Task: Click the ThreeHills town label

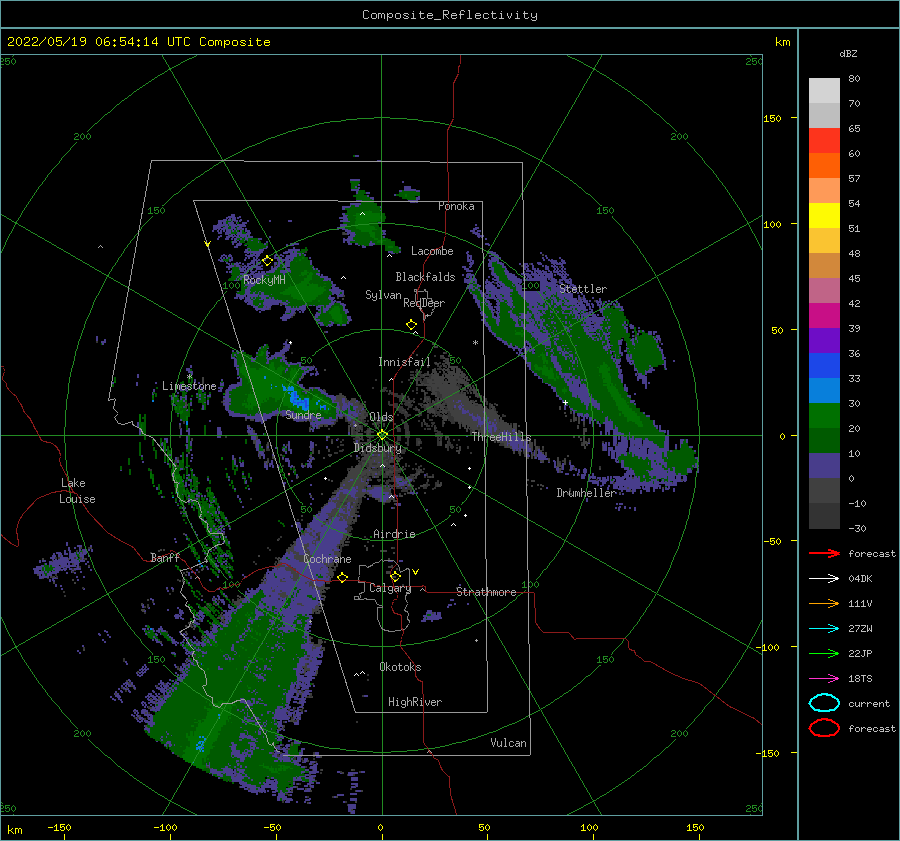Action: click(x=502, y=437)
